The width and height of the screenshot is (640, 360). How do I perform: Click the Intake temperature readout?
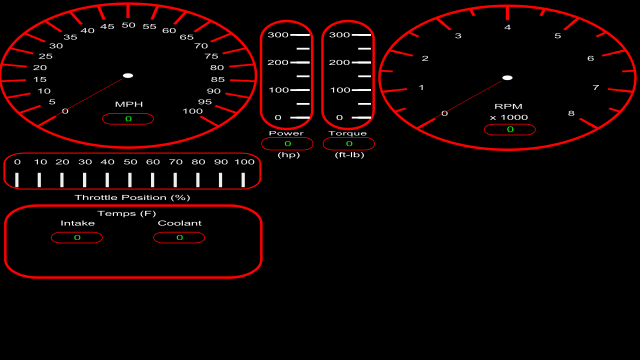(77, 238)
